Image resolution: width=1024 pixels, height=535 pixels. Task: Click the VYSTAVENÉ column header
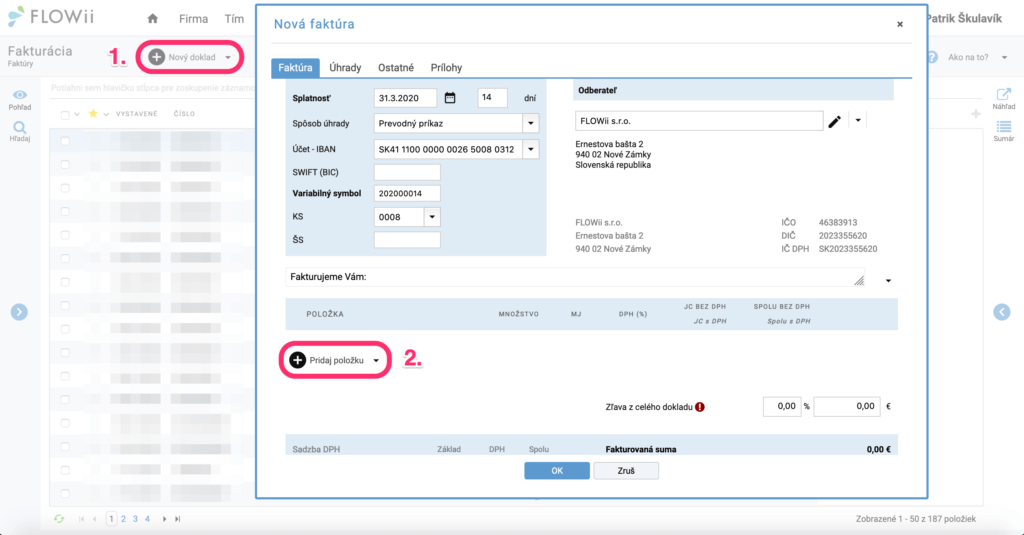pos(136,114)
